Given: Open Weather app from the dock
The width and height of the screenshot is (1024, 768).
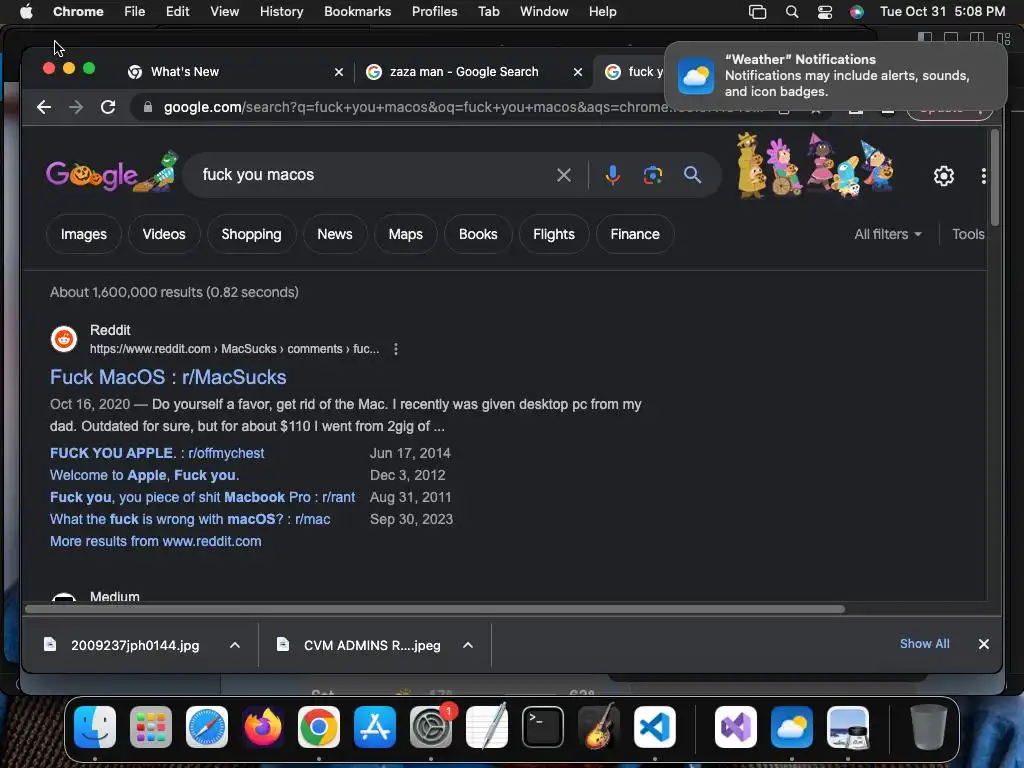Looking at the screenshot, I should [792, 727].
